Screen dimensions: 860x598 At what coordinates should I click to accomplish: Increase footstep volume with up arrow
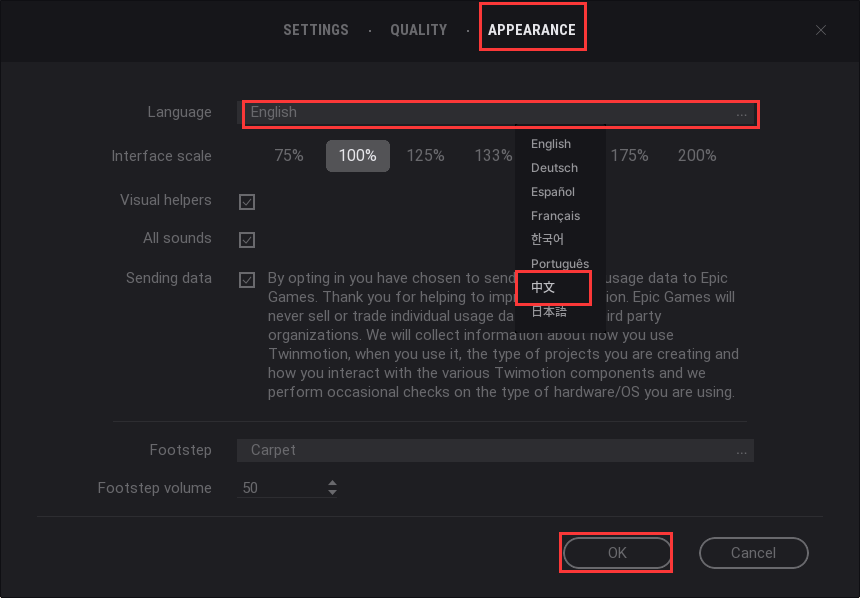point(332,483)
